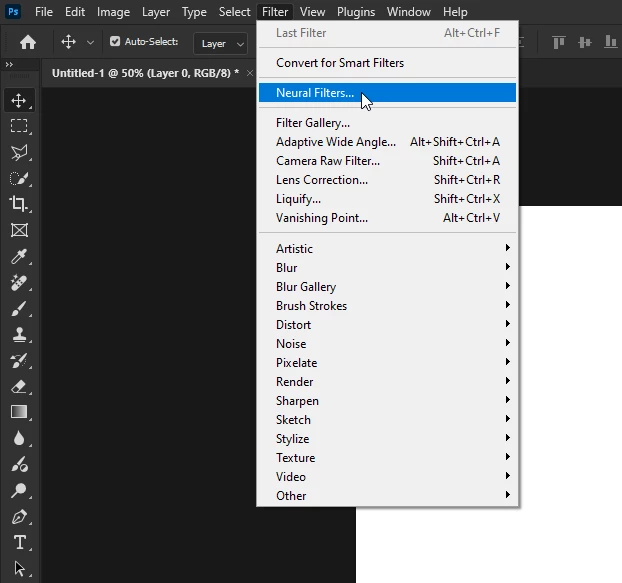
Task: Select the Horizontal Type tool
Action: click(19, 543)
